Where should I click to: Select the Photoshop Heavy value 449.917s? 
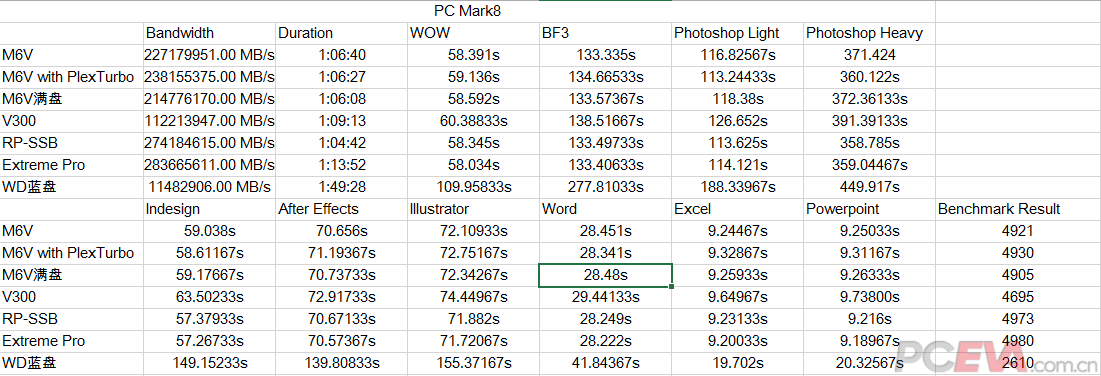coord(869,187)
